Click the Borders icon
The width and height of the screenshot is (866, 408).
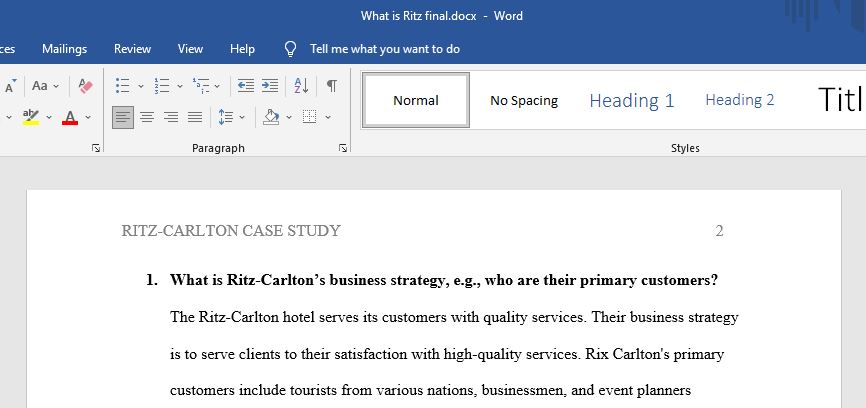coord(310,117)
